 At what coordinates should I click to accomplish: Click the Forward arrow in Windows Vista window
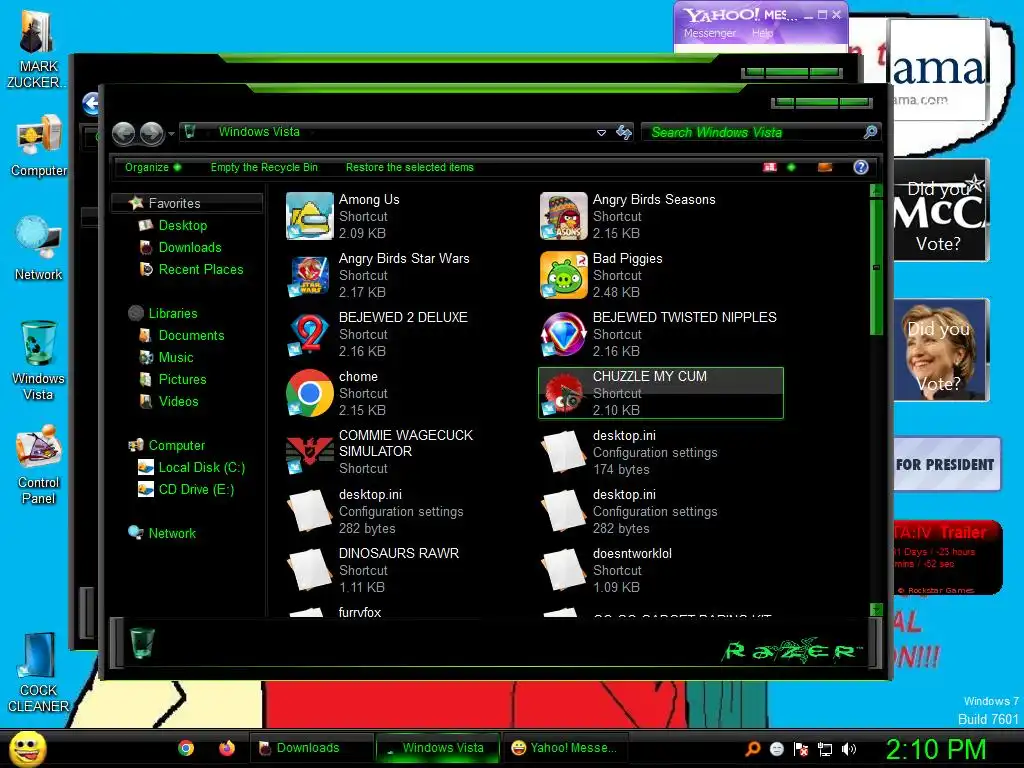click(x=152, y=133)
